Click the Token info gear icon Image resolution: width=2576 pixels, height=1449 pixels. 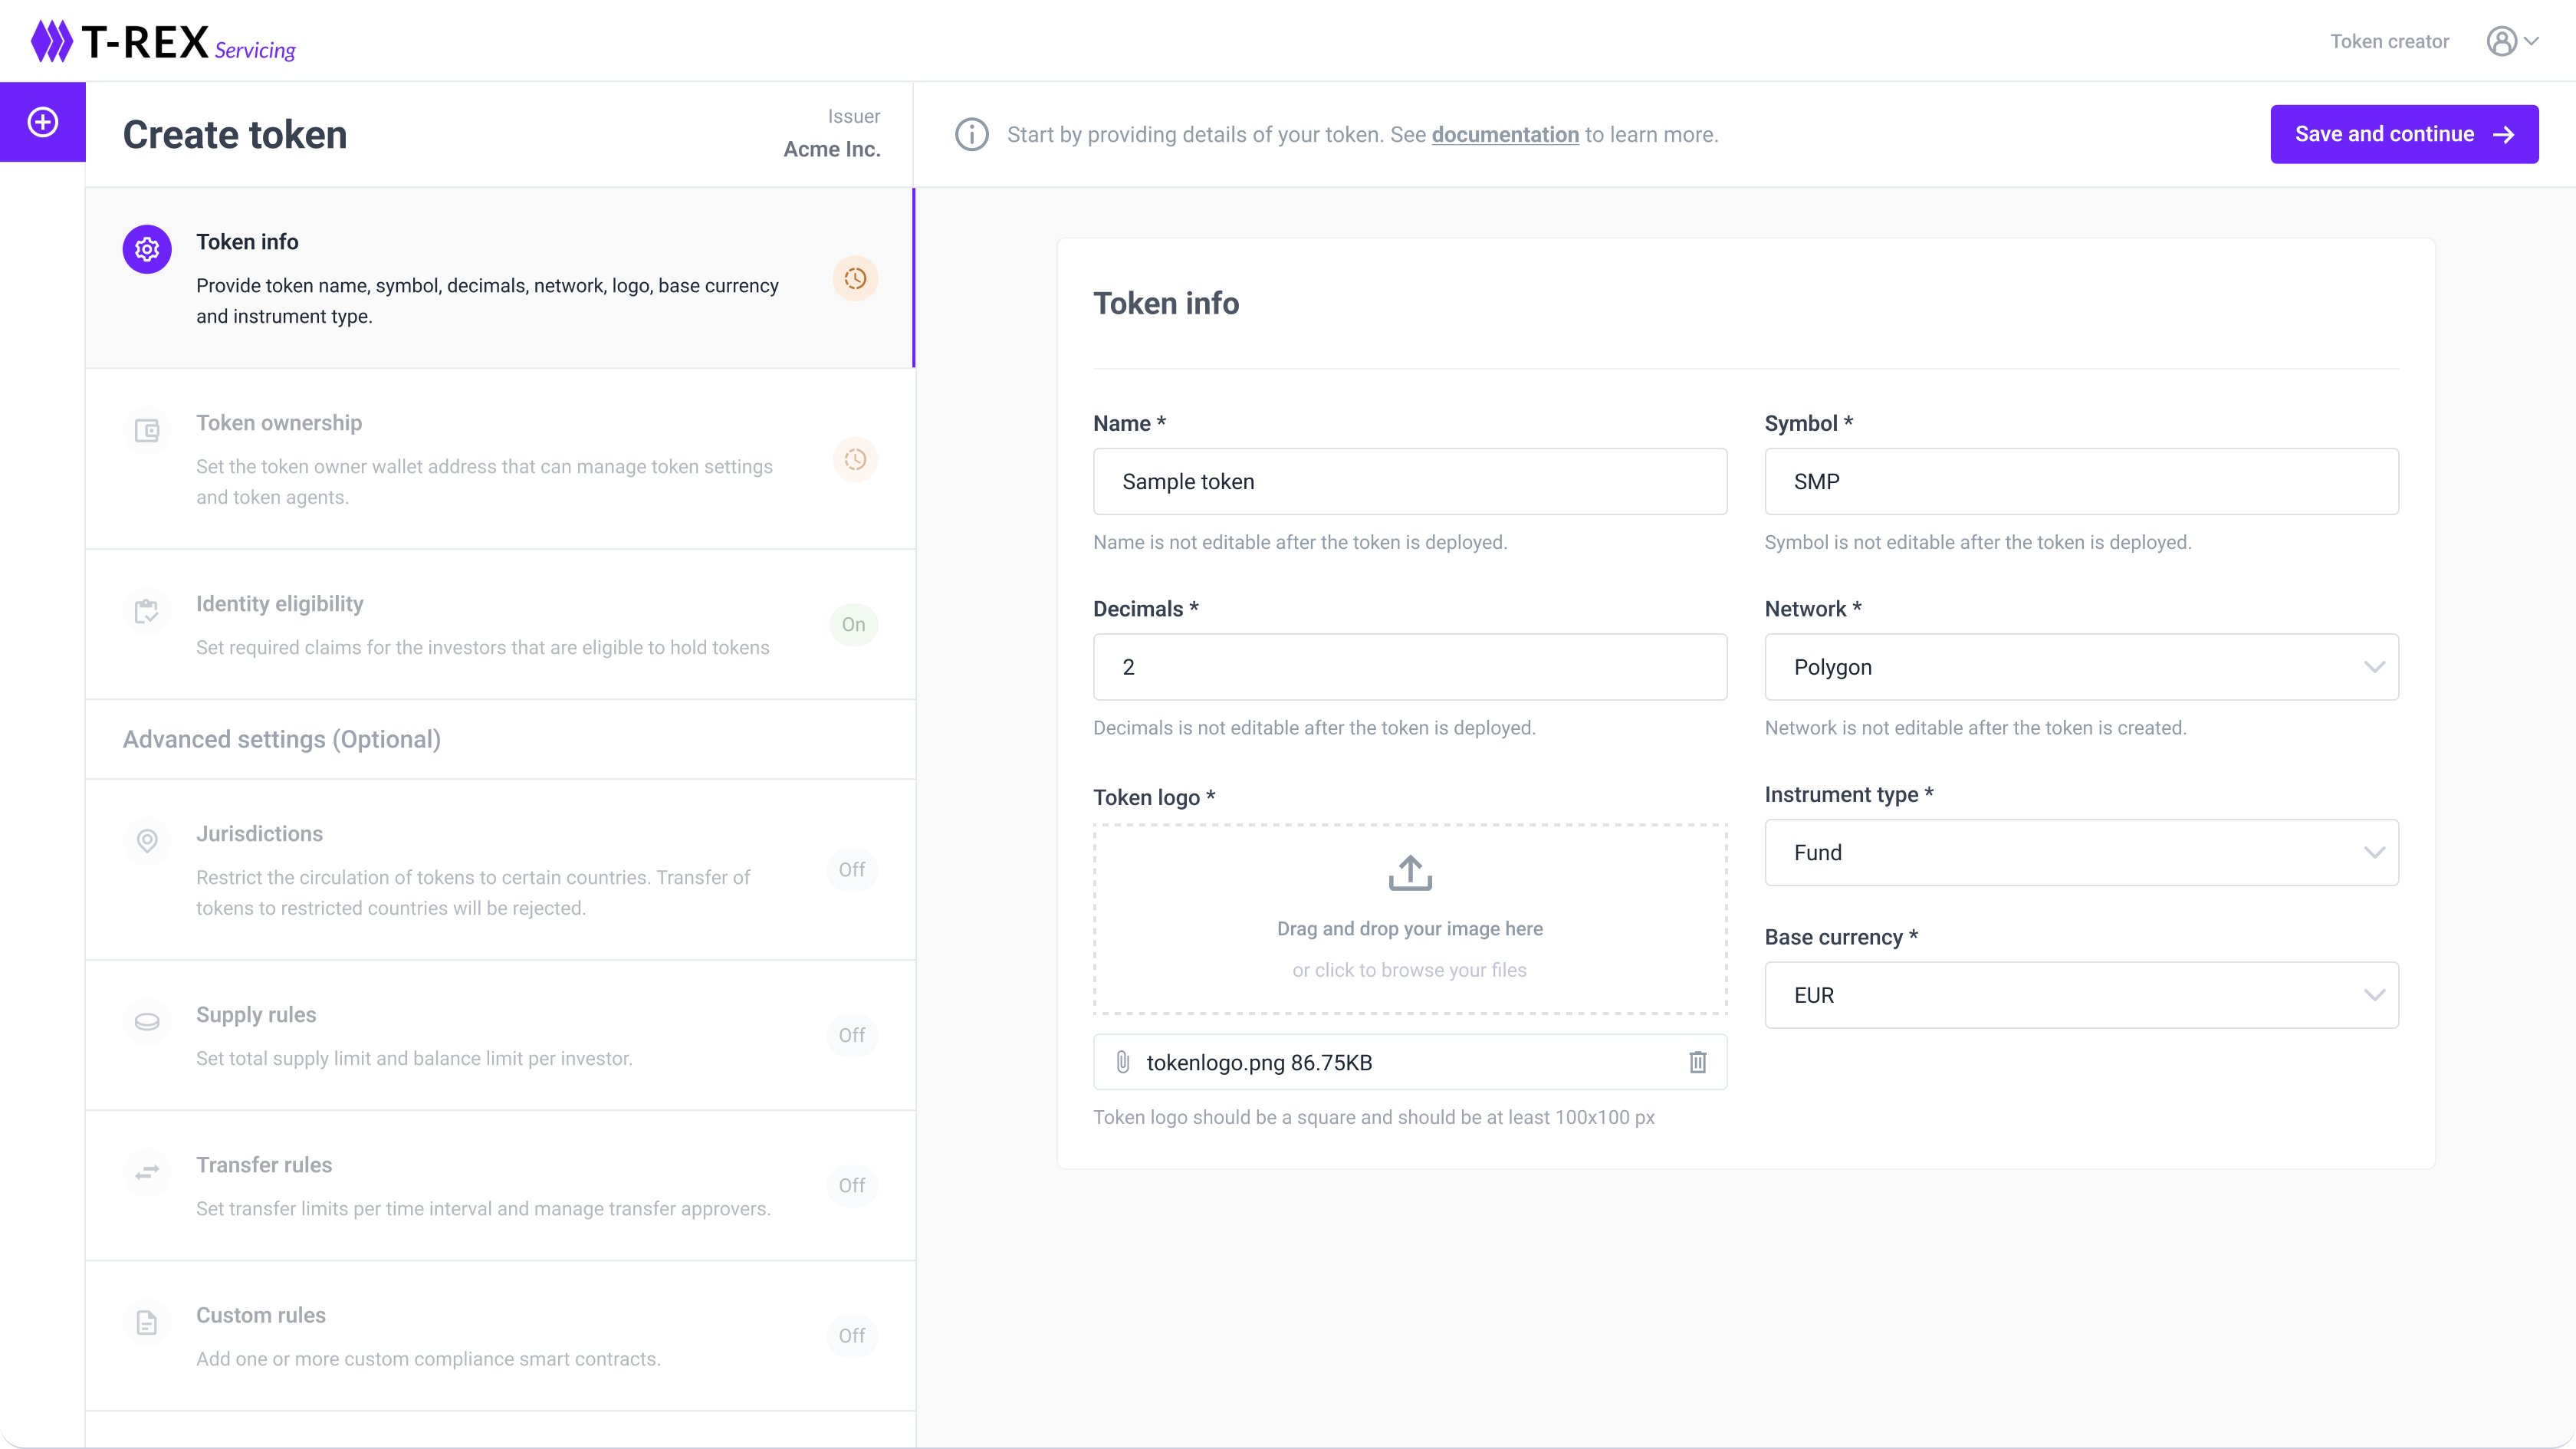[x=147, y=249]
